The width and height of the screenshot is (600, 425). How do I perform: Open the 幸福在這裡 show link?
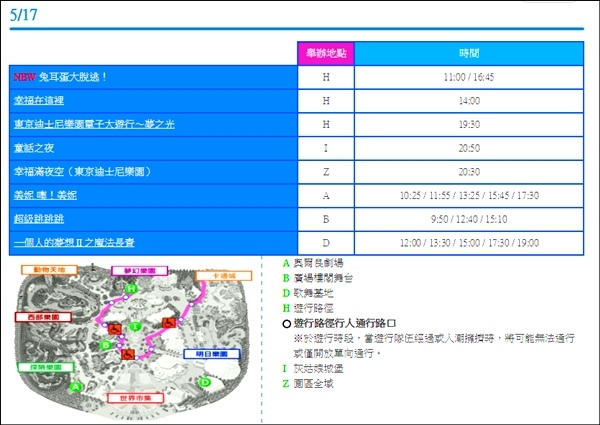click(x=39, y=101)
